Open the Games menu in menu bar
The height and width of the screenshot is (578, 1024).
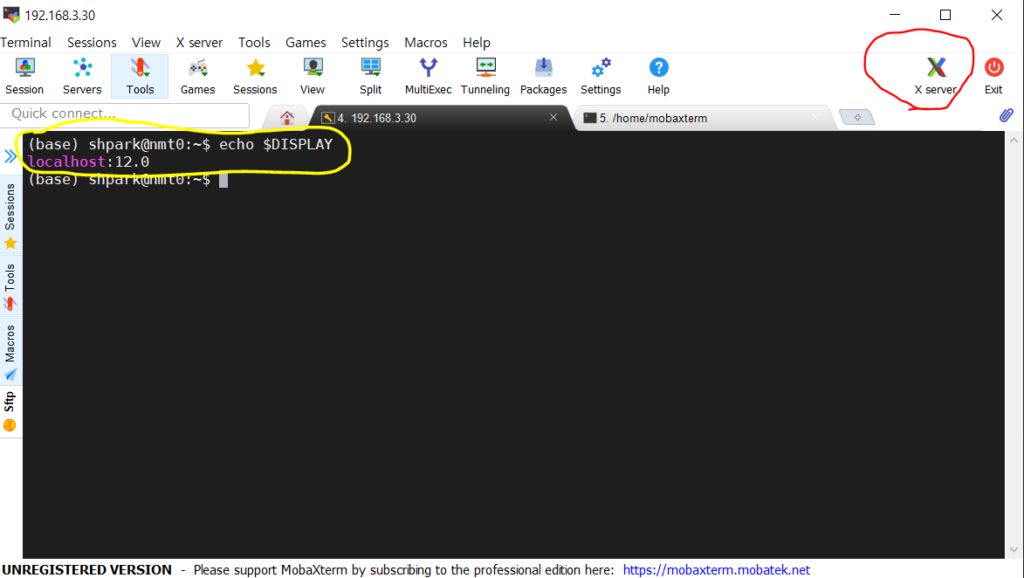point(305,42)
